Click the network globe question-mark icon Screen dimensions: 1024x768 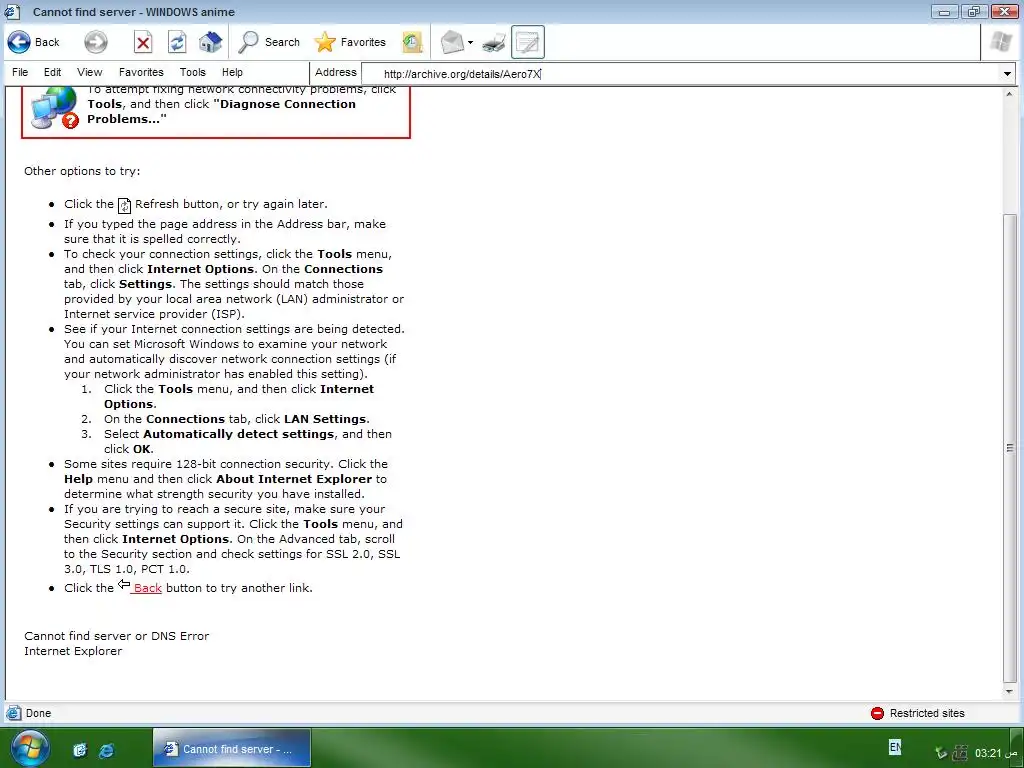coord(55,108)
